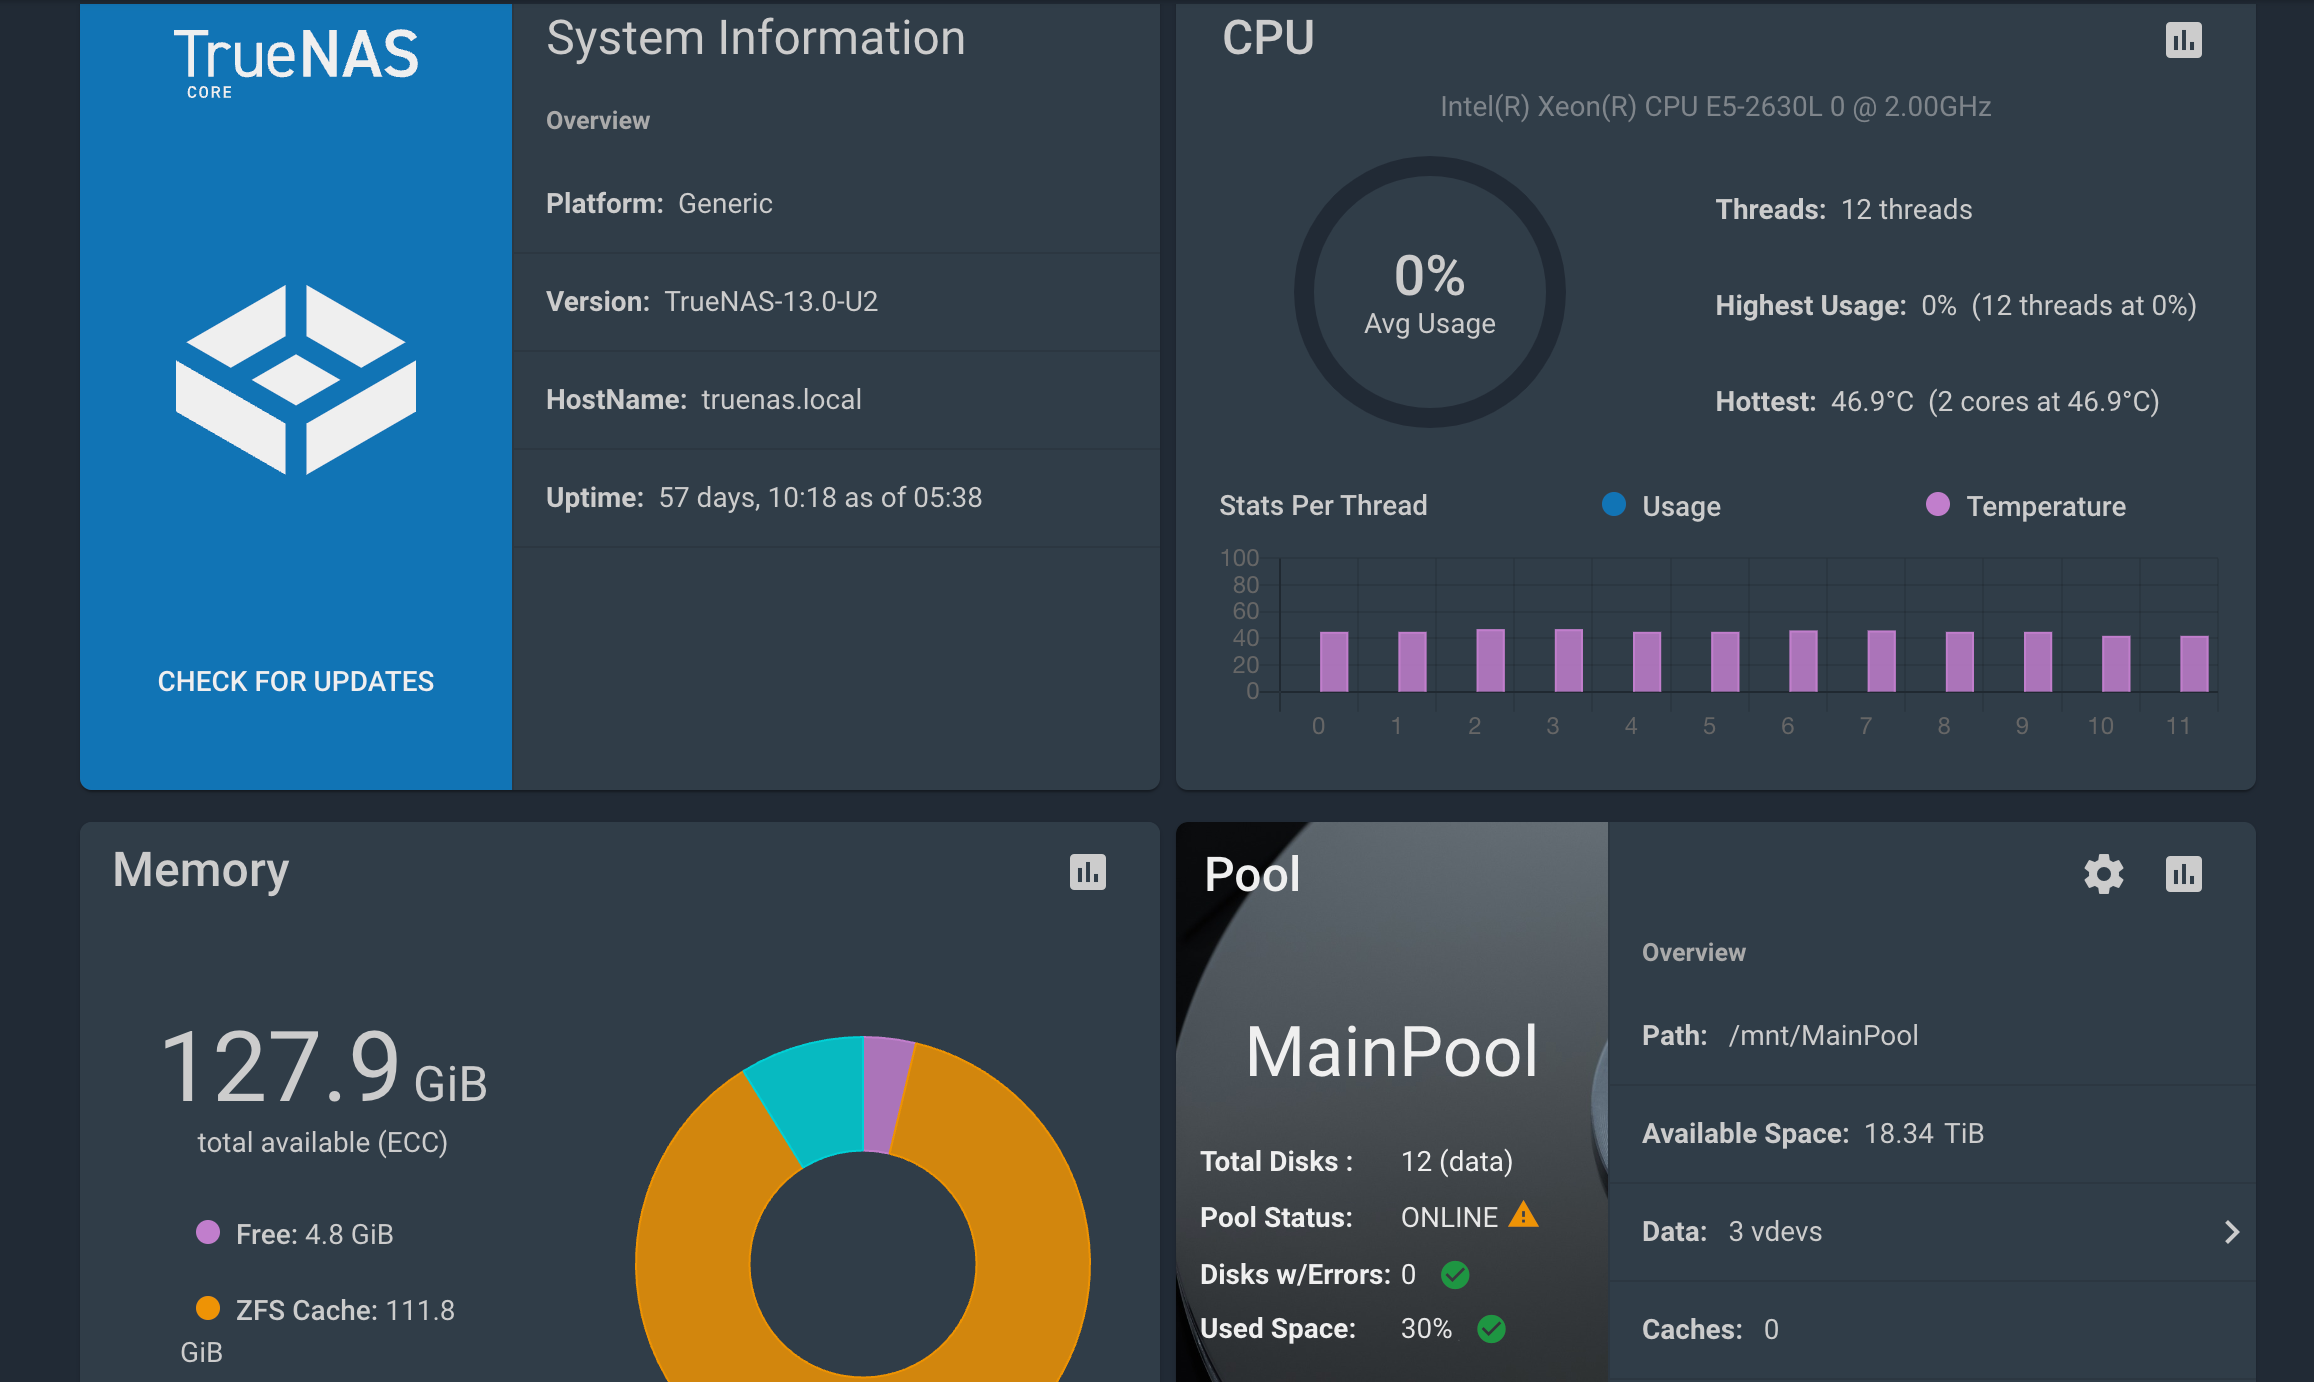Open Memory reports chart icon

tap(1087, 872)
